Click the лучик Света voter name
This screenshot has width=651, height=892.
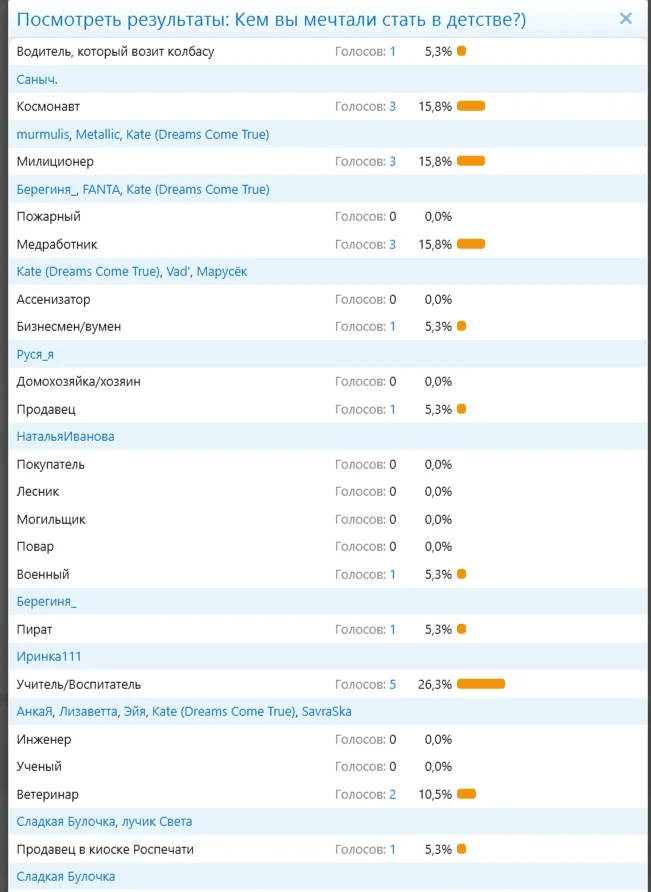(157, 822)
